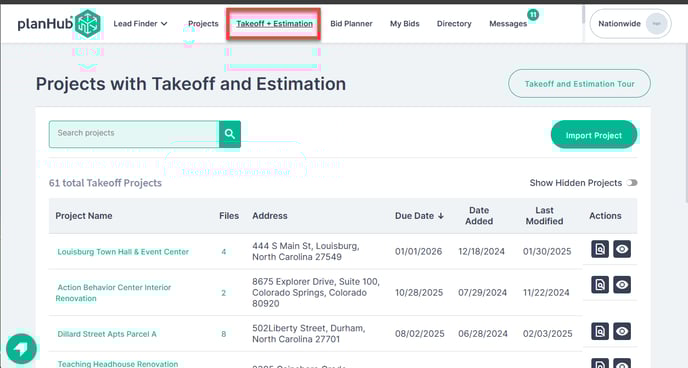Focus the Search projects input field
This screenshot has height=368, width=688.
click(134, 134)
